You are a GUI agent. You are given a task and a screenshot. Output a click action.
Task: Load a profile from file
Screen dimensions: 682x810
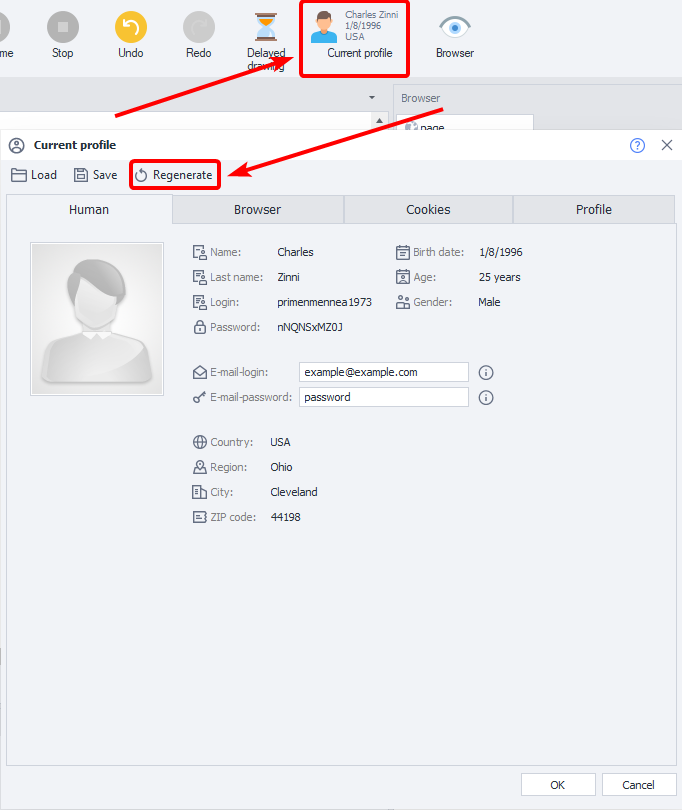click(x=34, y=175)
